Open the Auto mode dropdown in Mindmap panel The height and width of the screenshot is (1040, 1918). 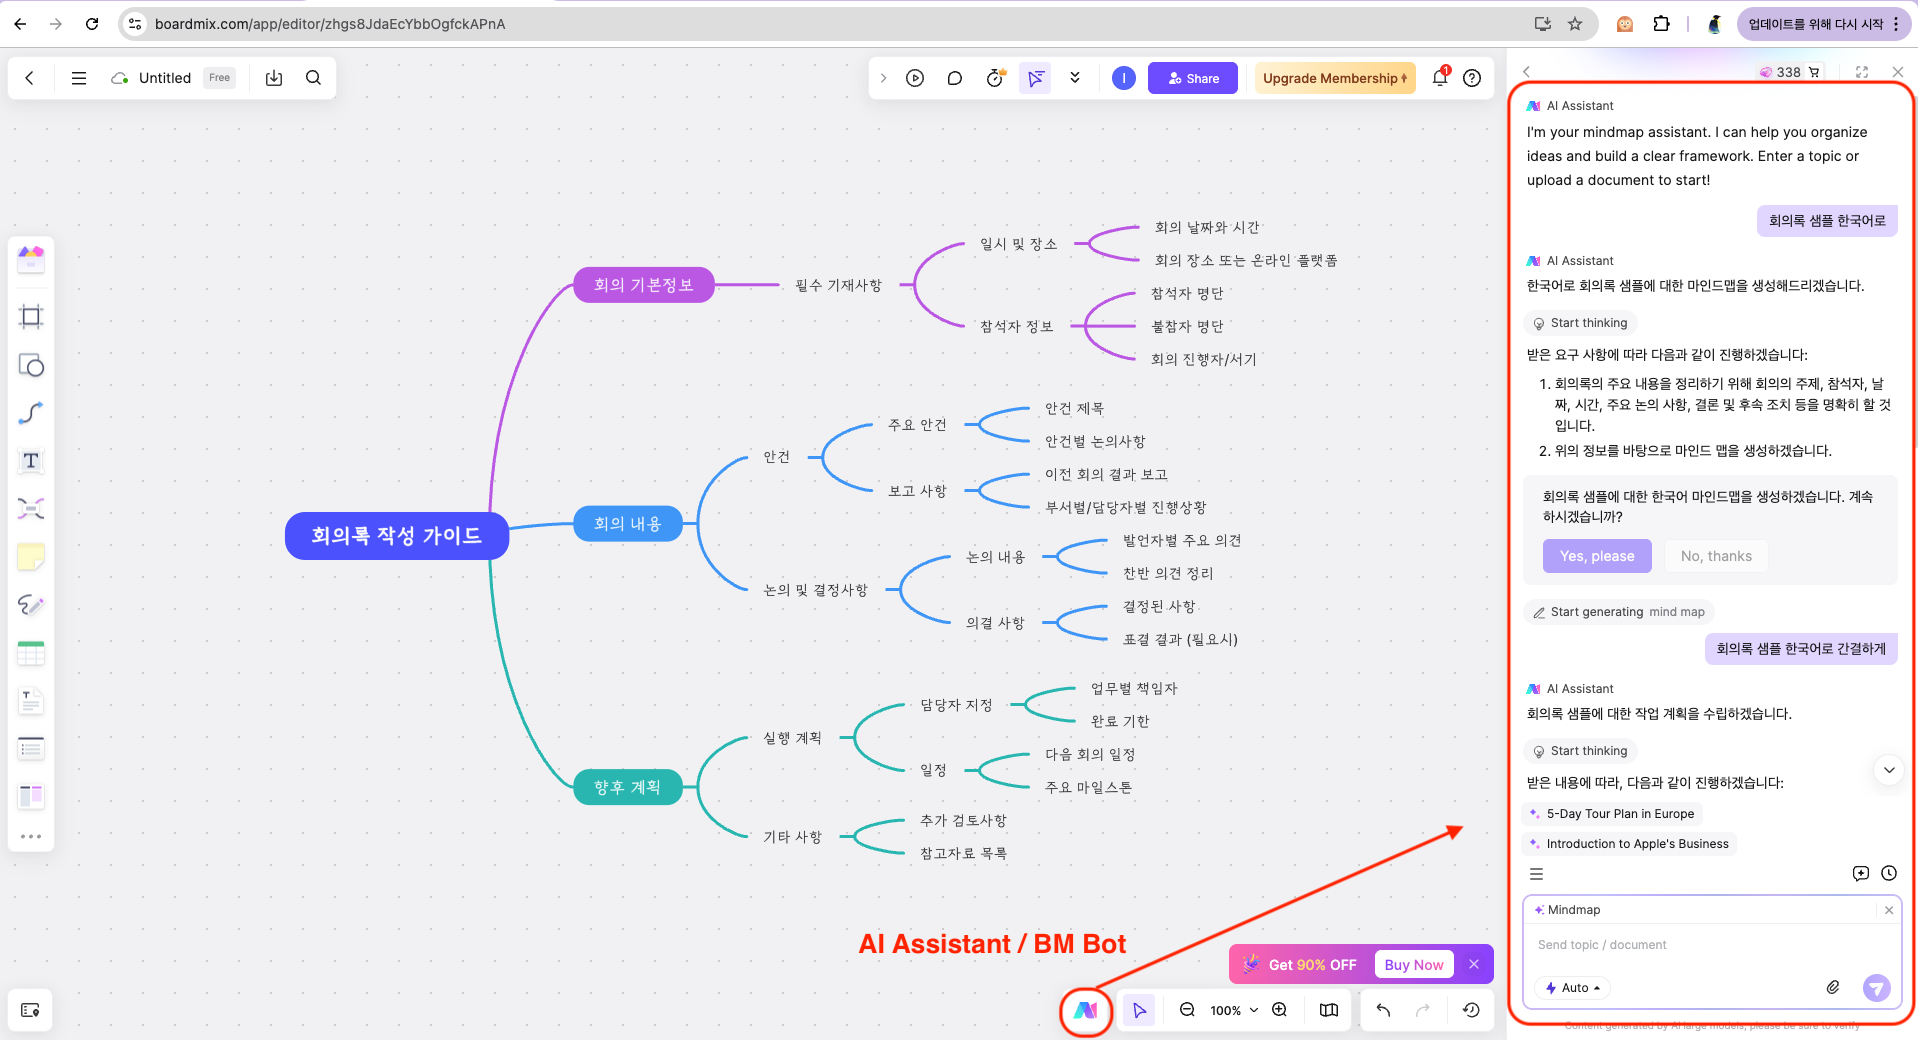[1571, 987]
